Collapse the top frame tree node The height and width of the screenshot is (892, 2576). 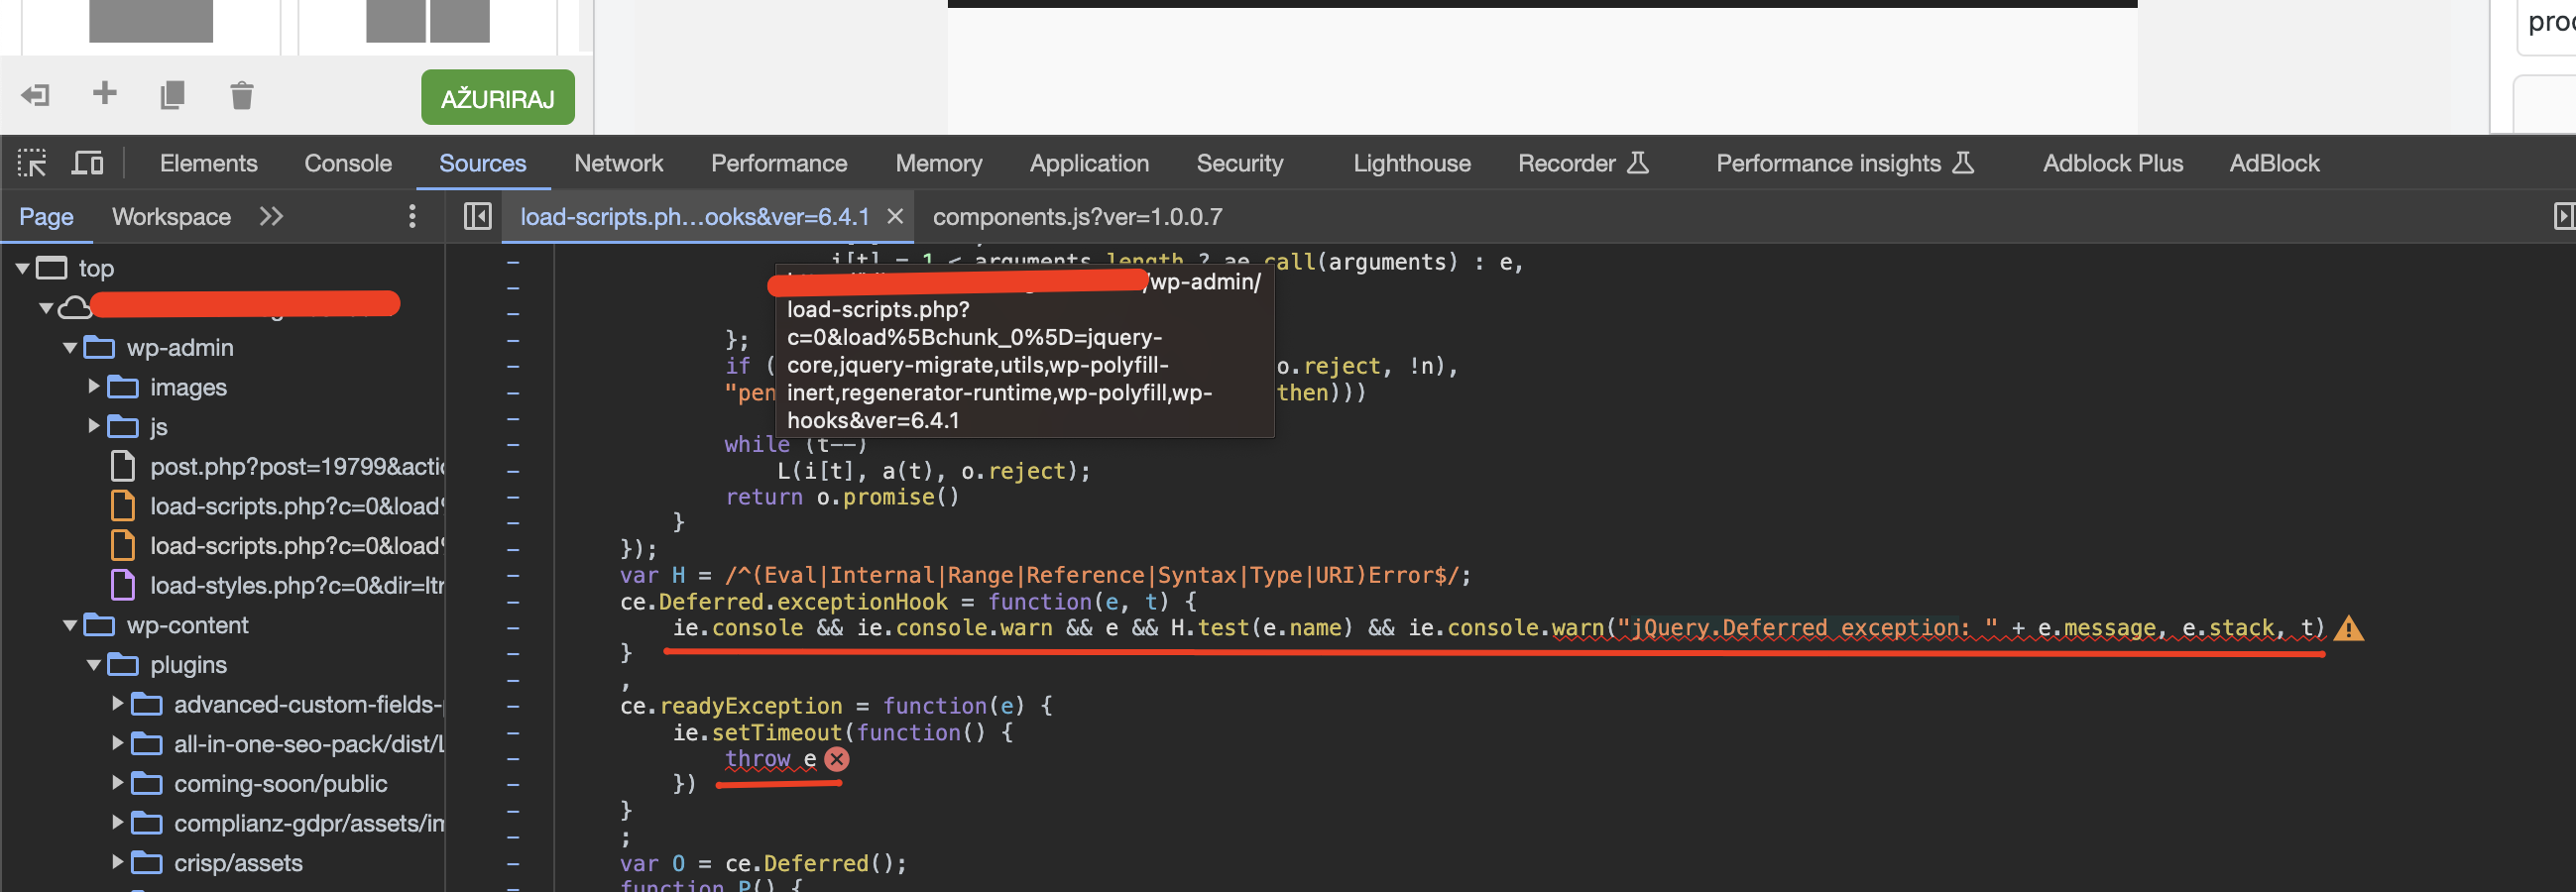point(22,268)
